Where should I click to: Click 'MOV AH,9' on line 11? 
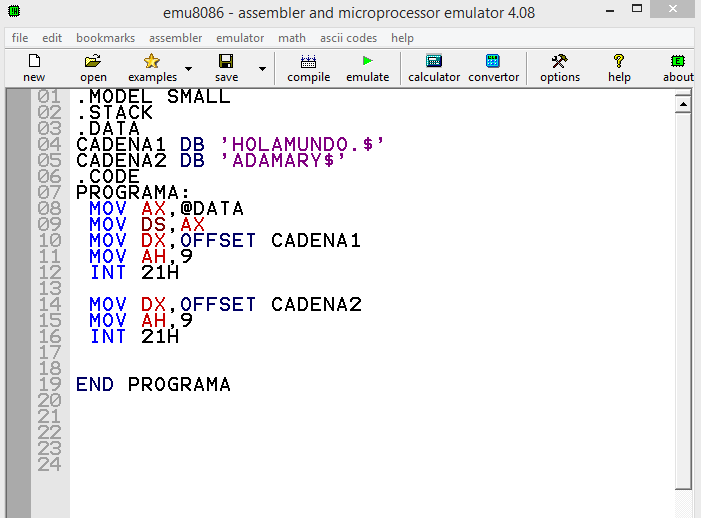click(141, 257)
